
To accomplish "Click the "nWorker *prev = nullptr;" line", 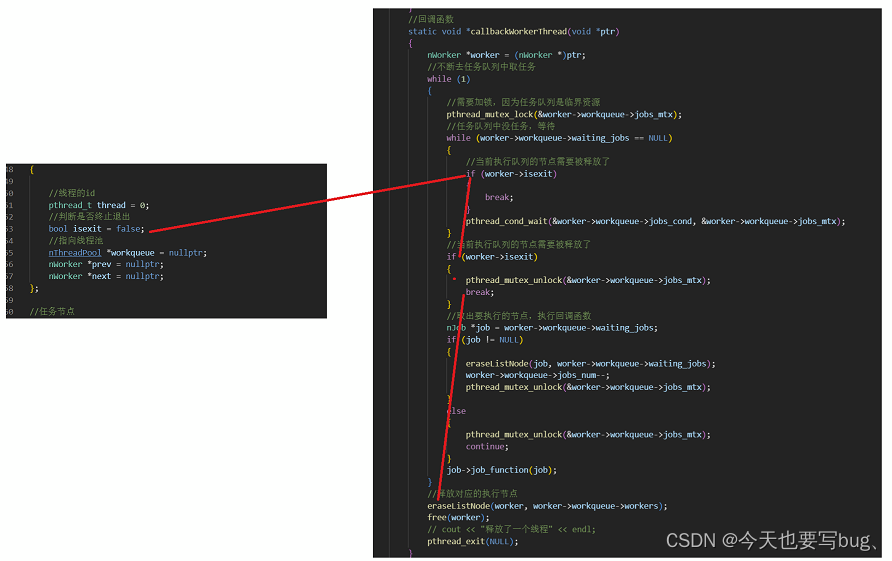I will point(106,264).
